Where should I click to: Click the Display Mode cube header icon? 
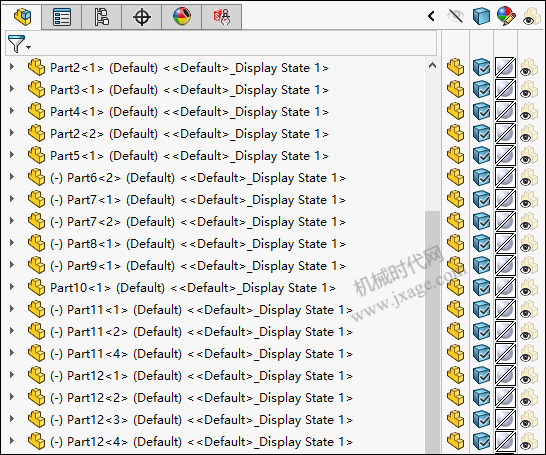[481, 16]
